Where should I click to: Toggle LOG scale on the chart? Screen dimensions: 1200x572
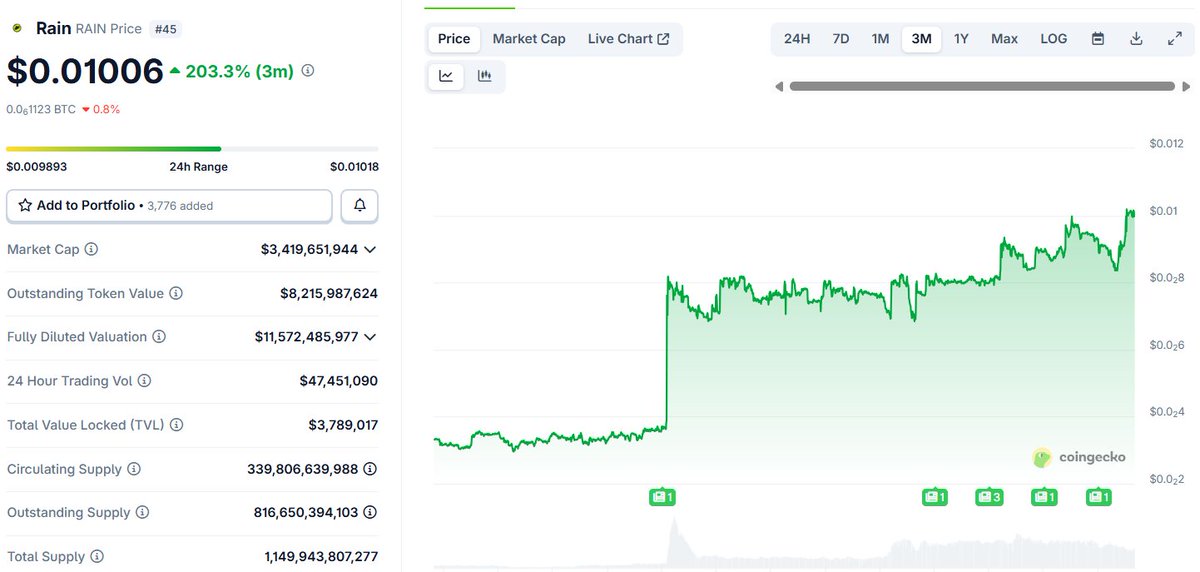[x=1054, y=39]
